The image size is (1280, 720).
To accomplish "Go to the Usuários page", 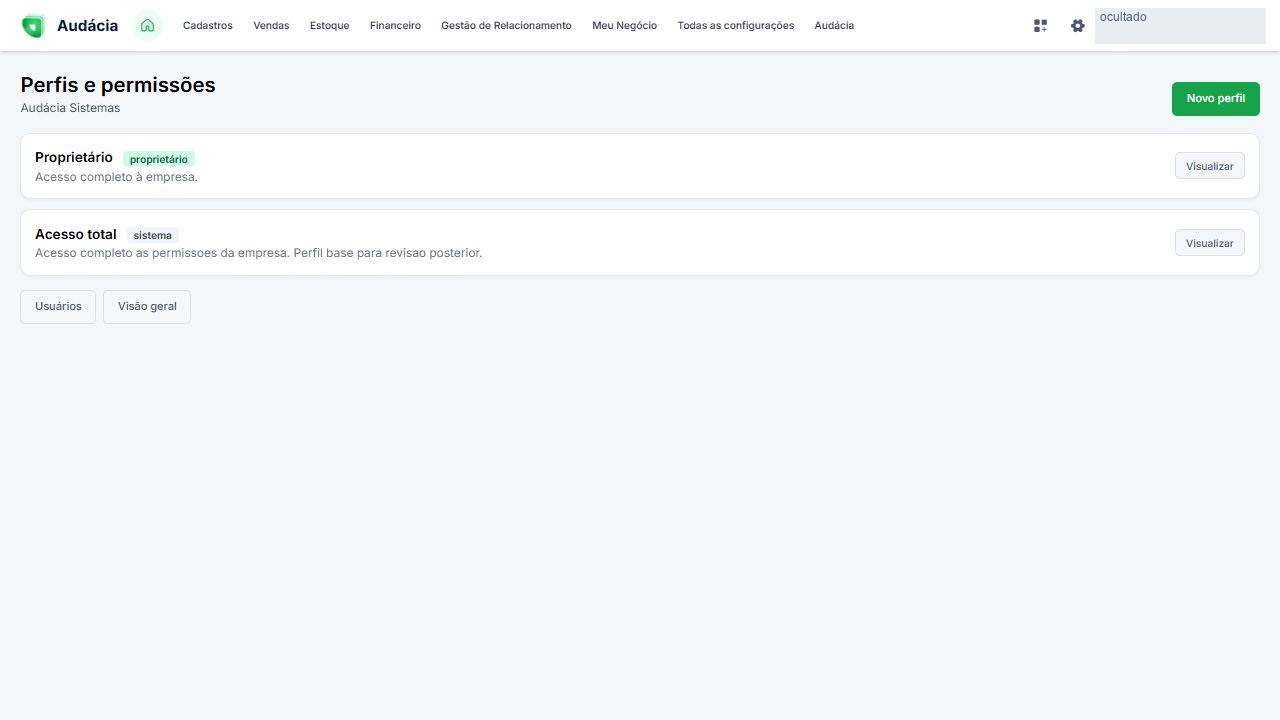I will click(58, 307).
